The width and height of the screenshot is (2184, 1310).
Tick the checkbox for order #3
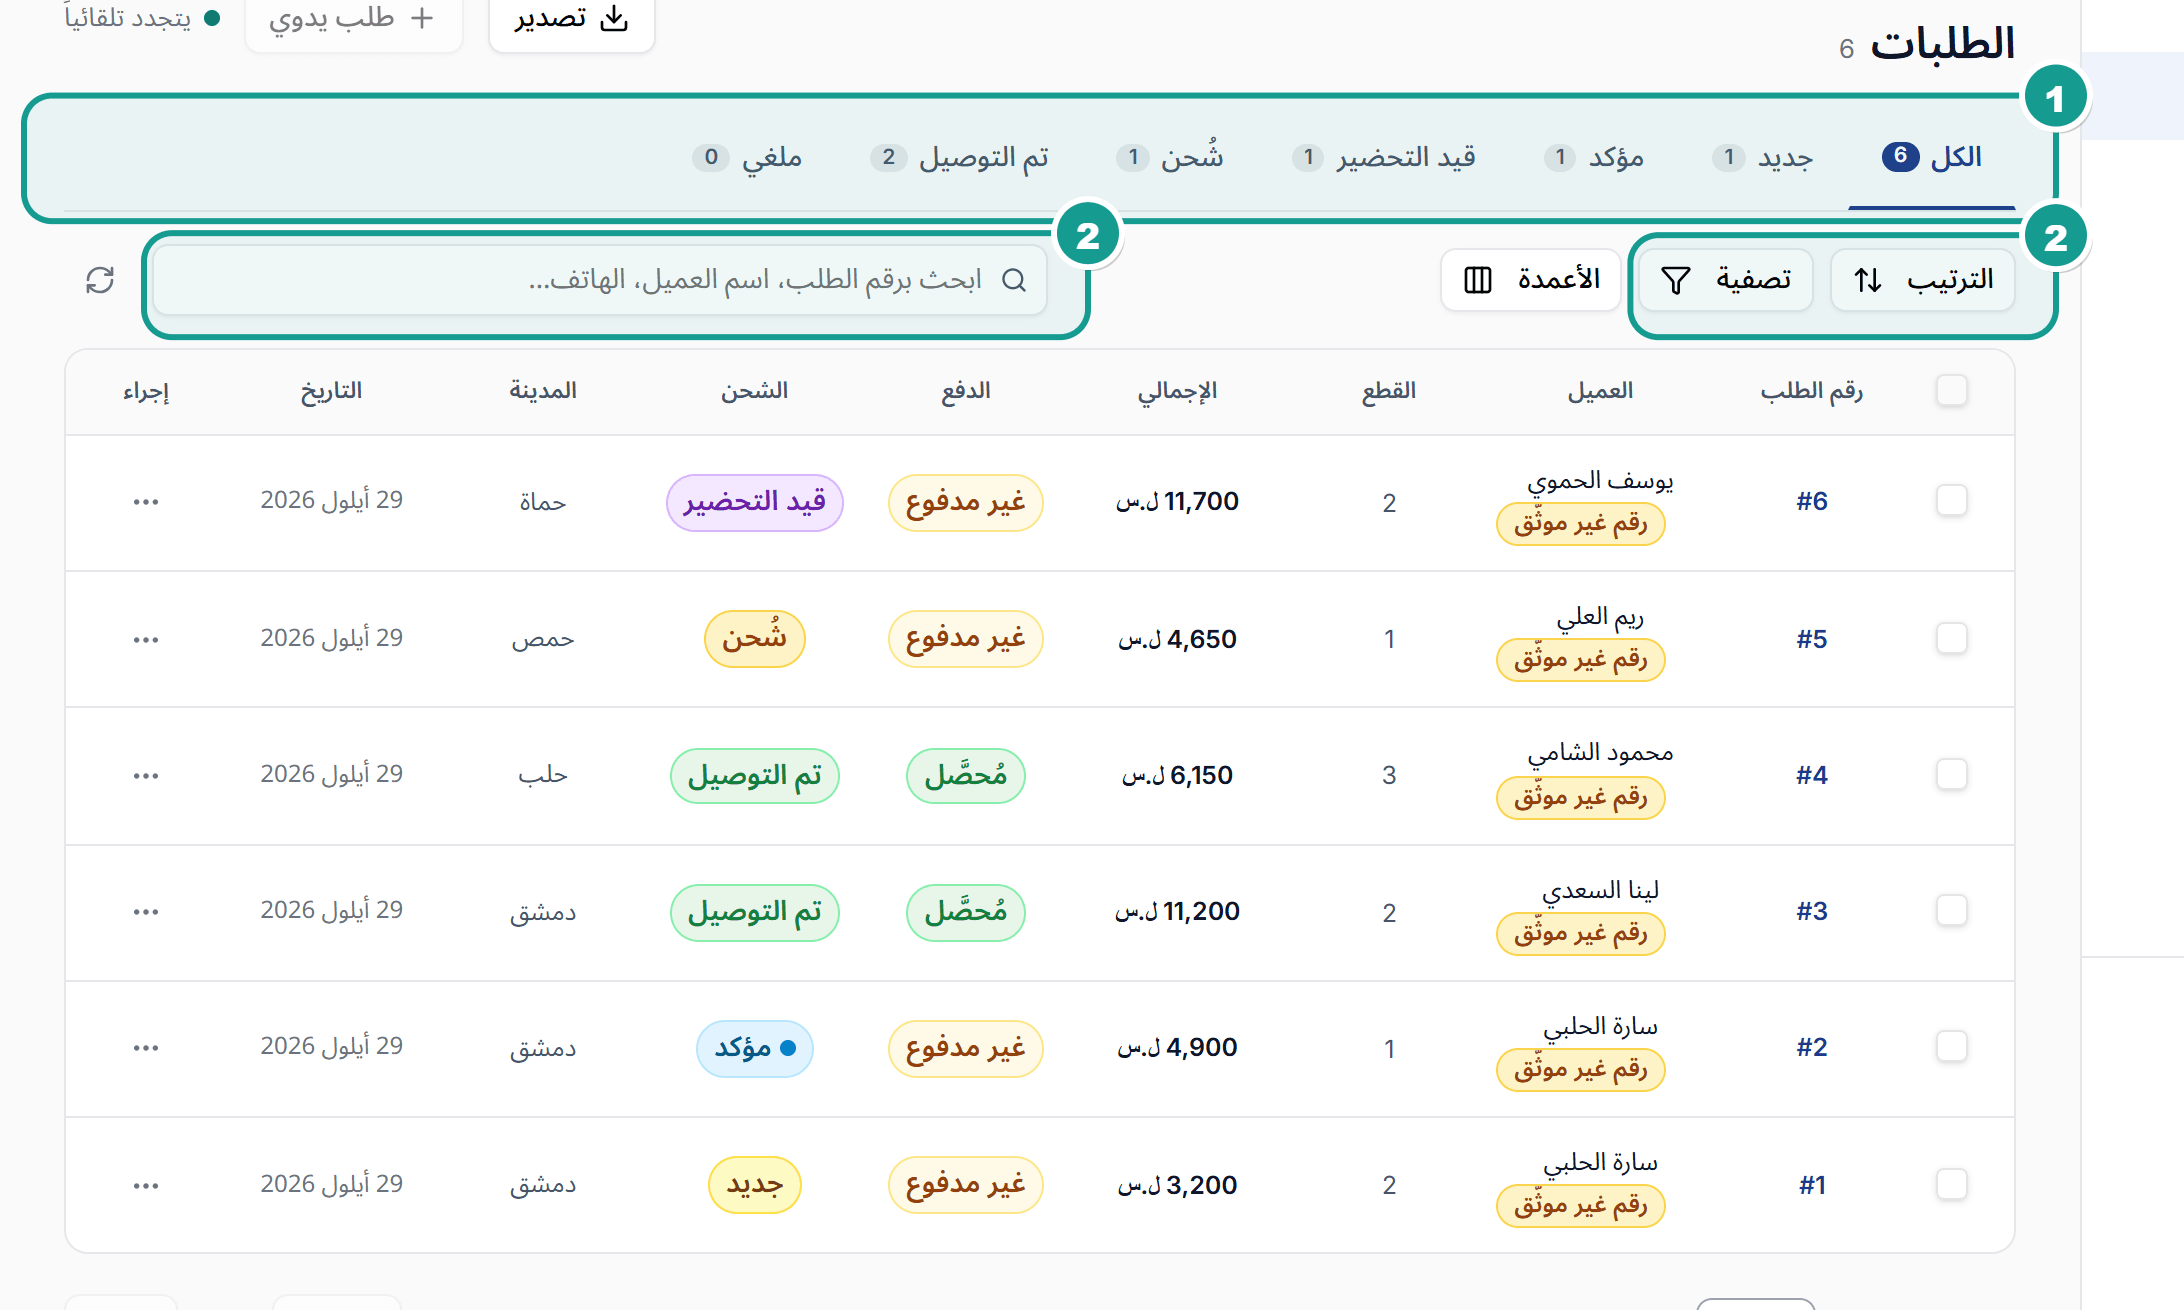tap(1951, 910)
